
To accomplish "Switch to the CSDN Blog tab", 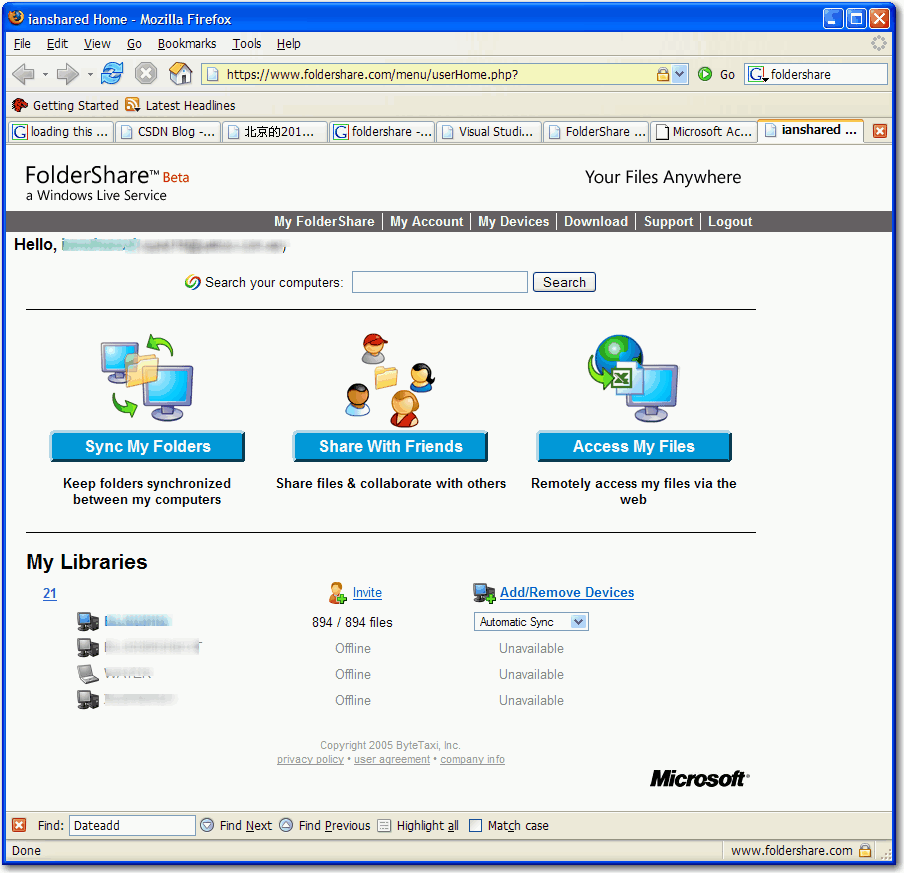I will tap(168, 131).
